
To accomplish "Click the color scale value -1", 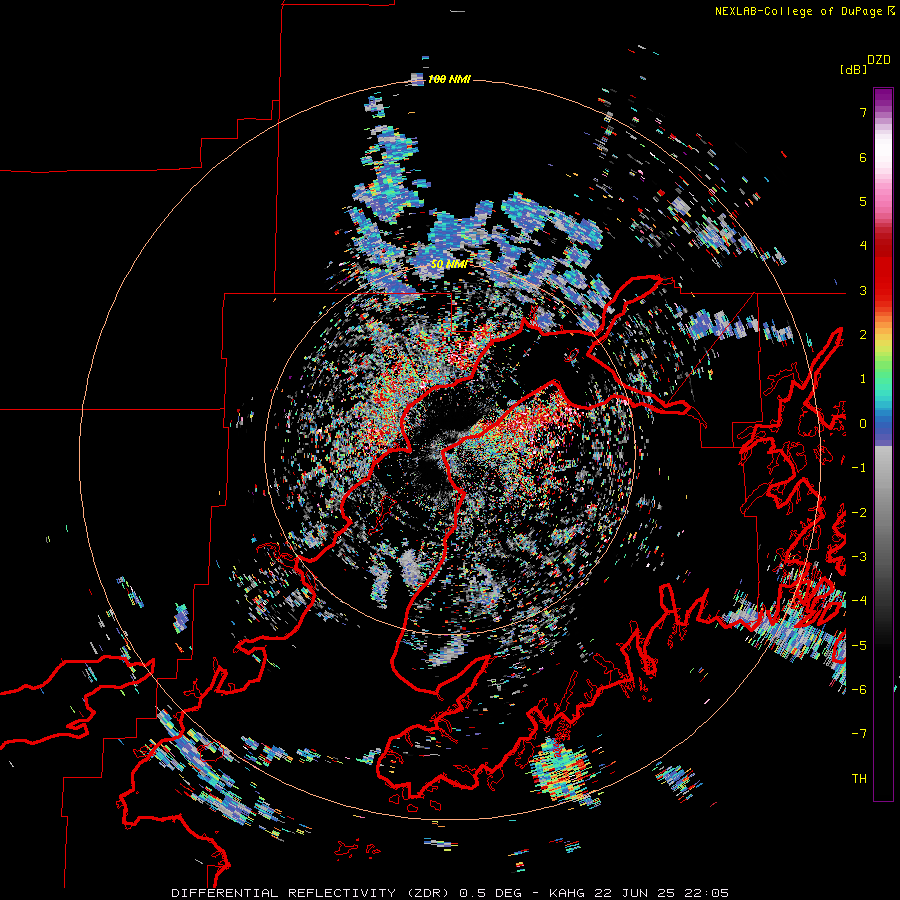I will [859, 468].
